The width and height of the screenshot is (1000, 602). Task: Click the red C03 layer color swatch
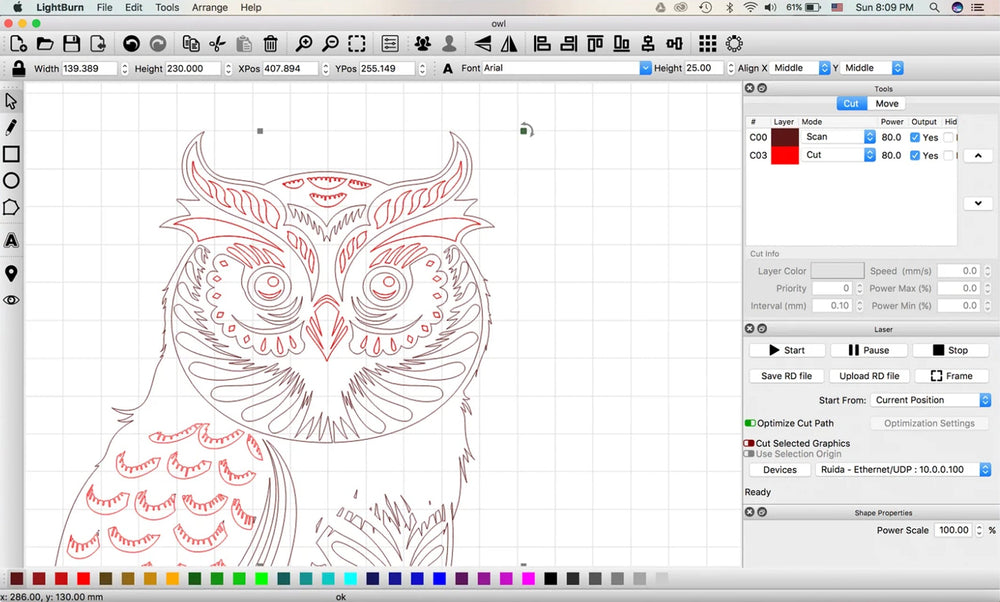785,155
